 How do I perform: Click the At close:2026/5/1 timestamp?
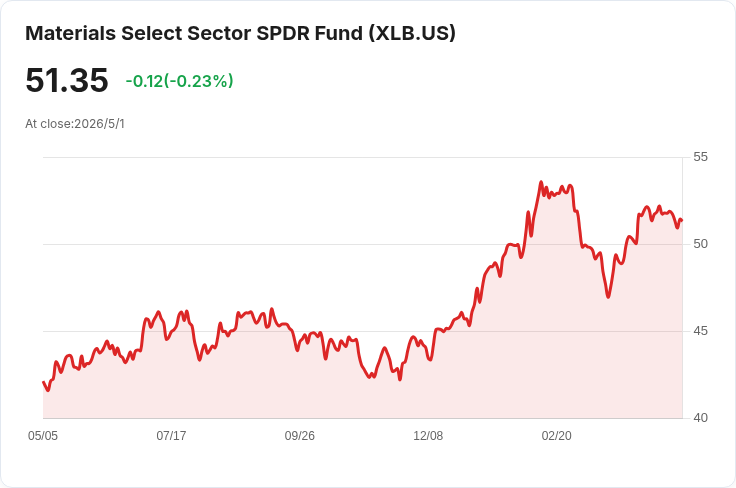tap(75, 124)
